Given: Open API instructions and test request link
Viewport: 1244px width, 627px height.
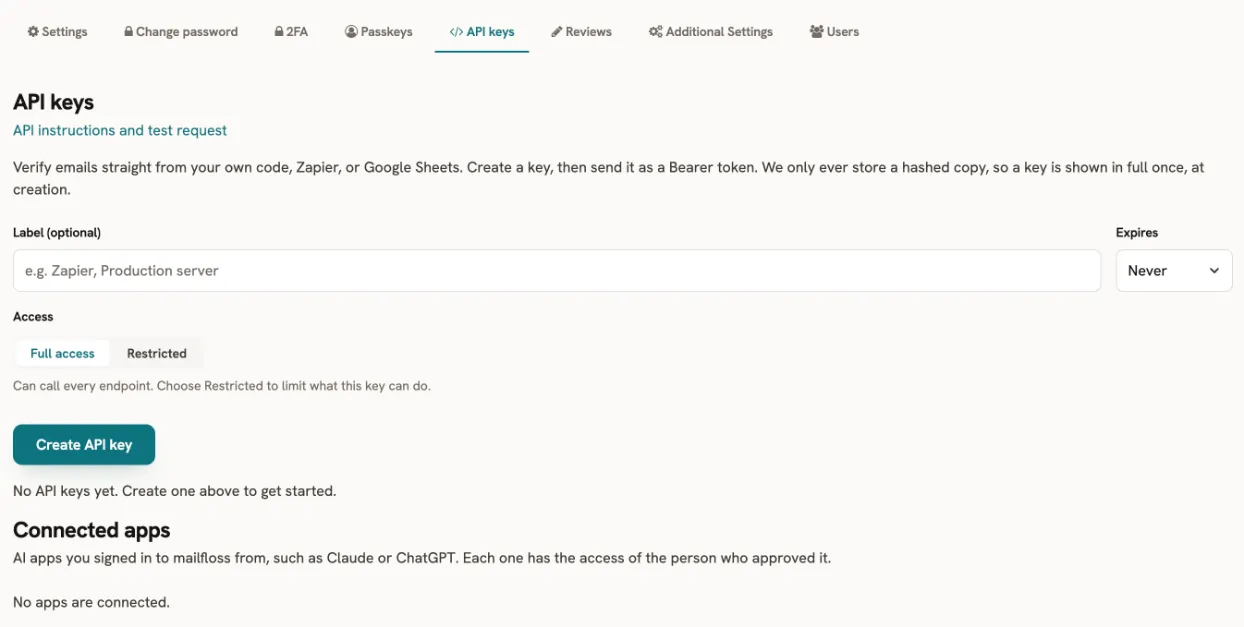Looking at the screenshot, I should 120,130.
